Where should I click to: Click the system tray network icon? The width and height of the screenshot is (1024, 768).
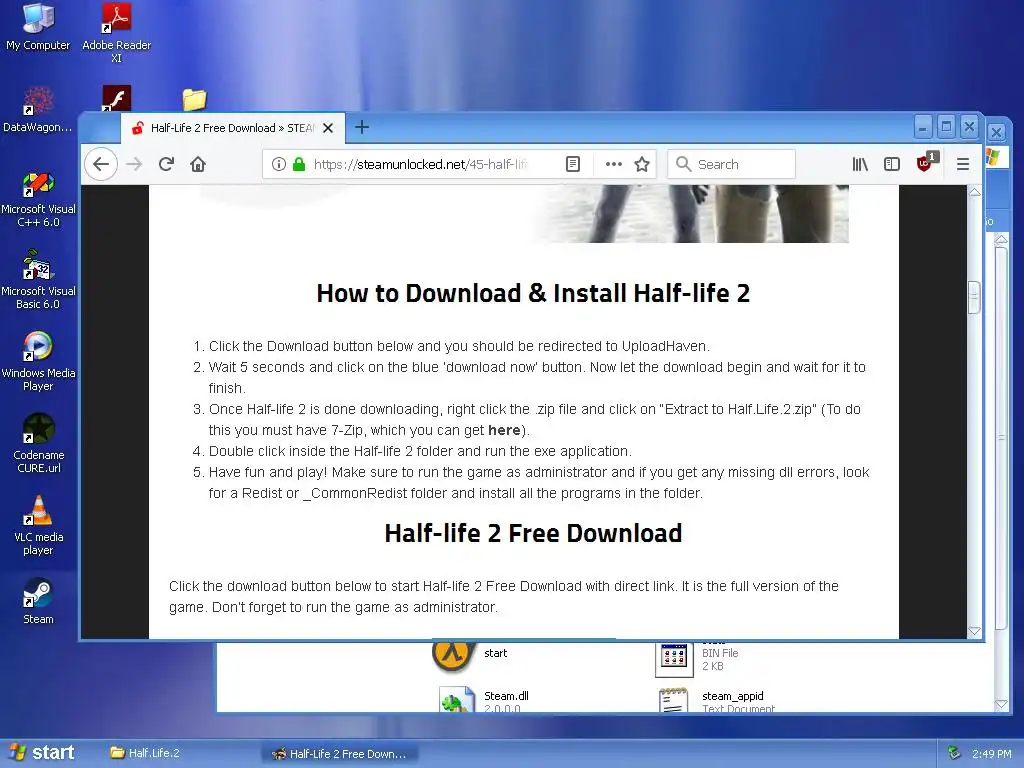click(955, 753)
